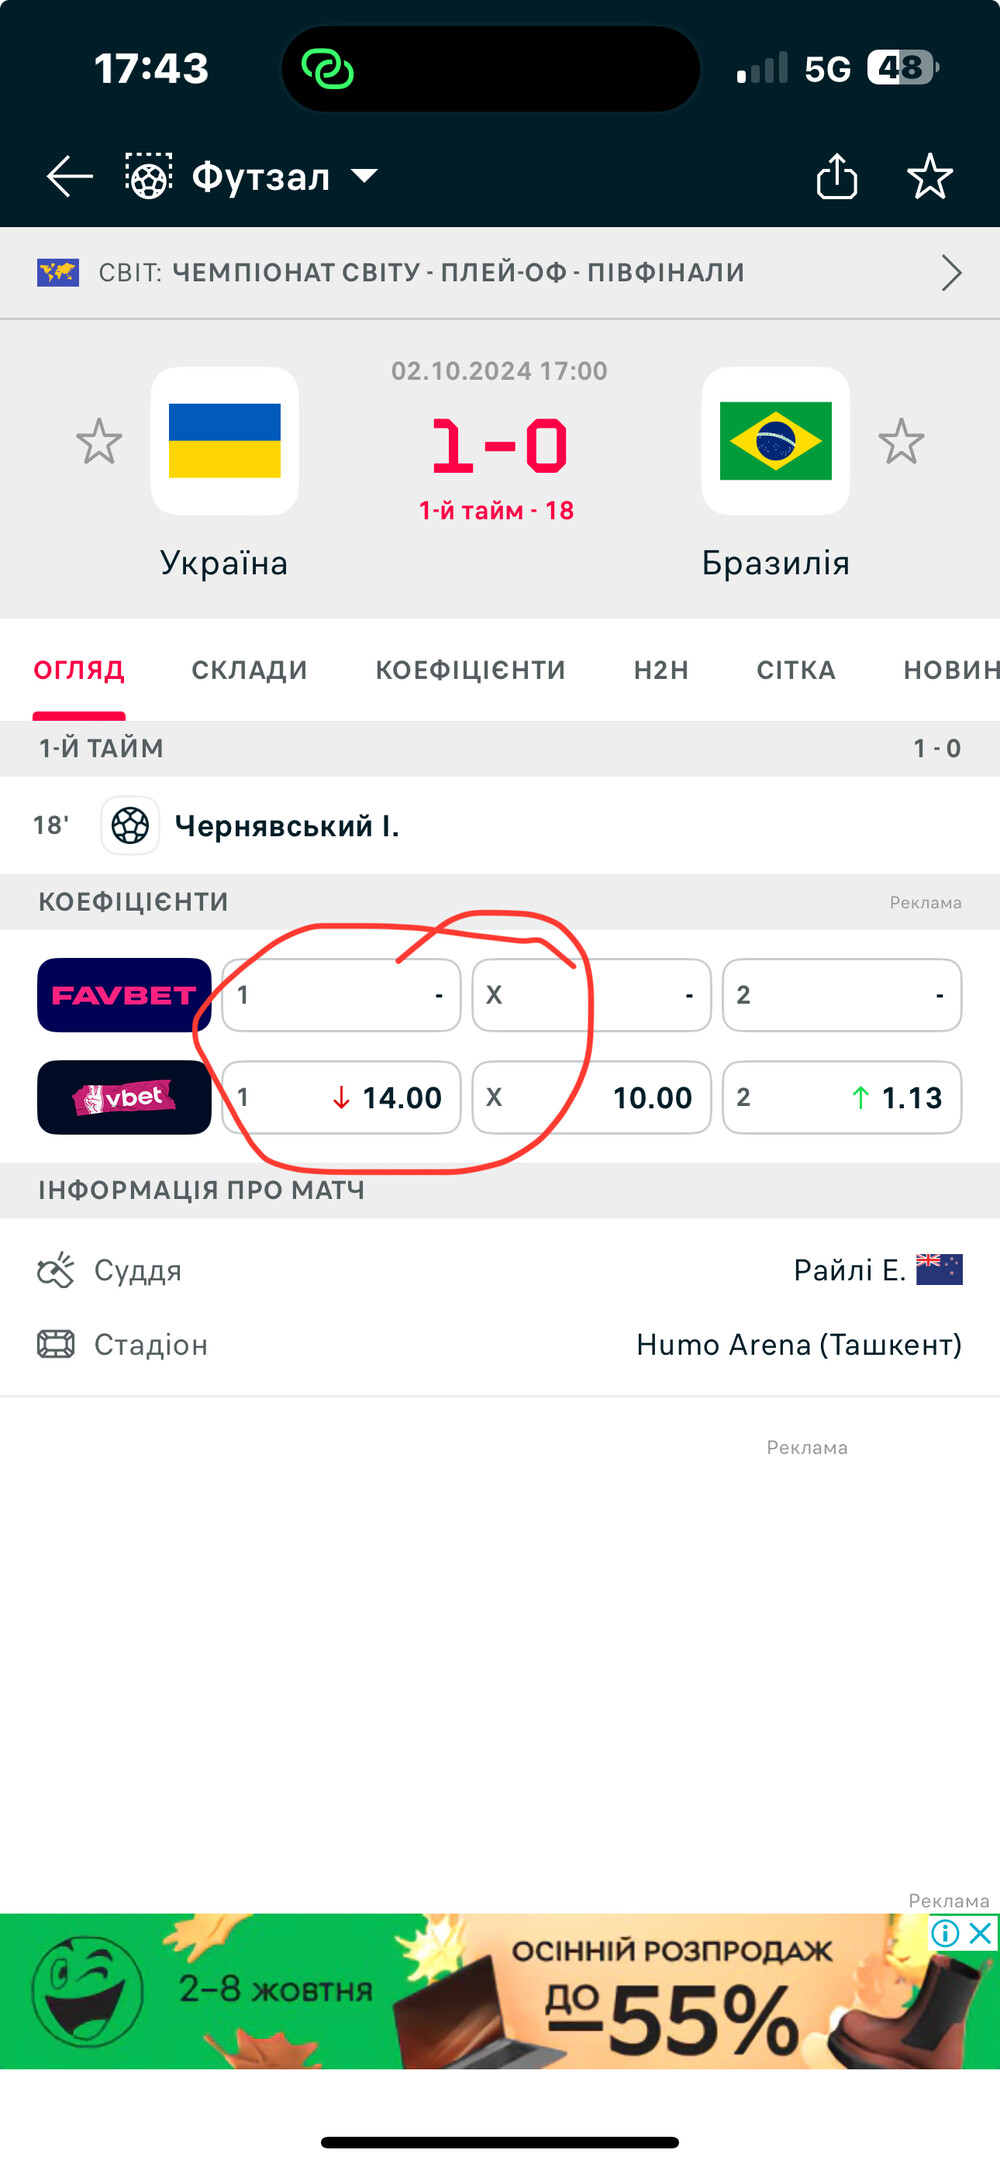
Task: Tap the ad info icon on banner
Action: [945, 1933]
